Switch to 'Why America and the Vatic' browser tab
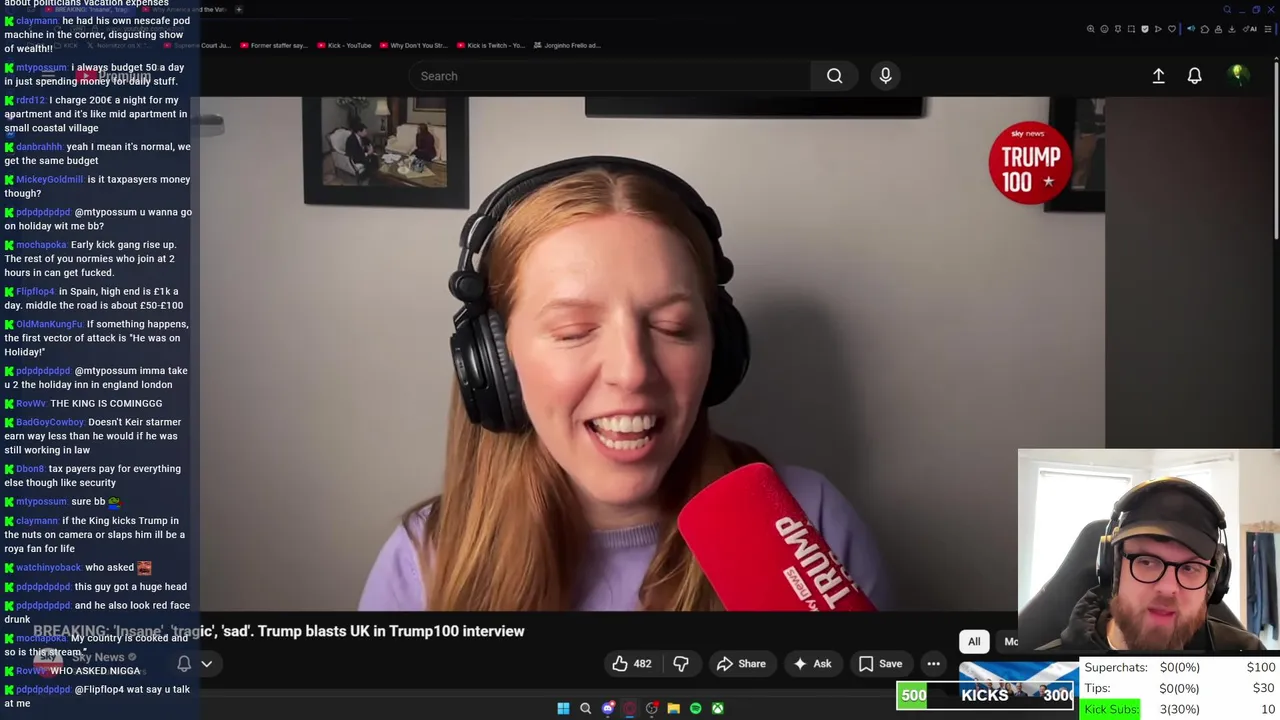The image size is (1280, 720). (184, 10)
